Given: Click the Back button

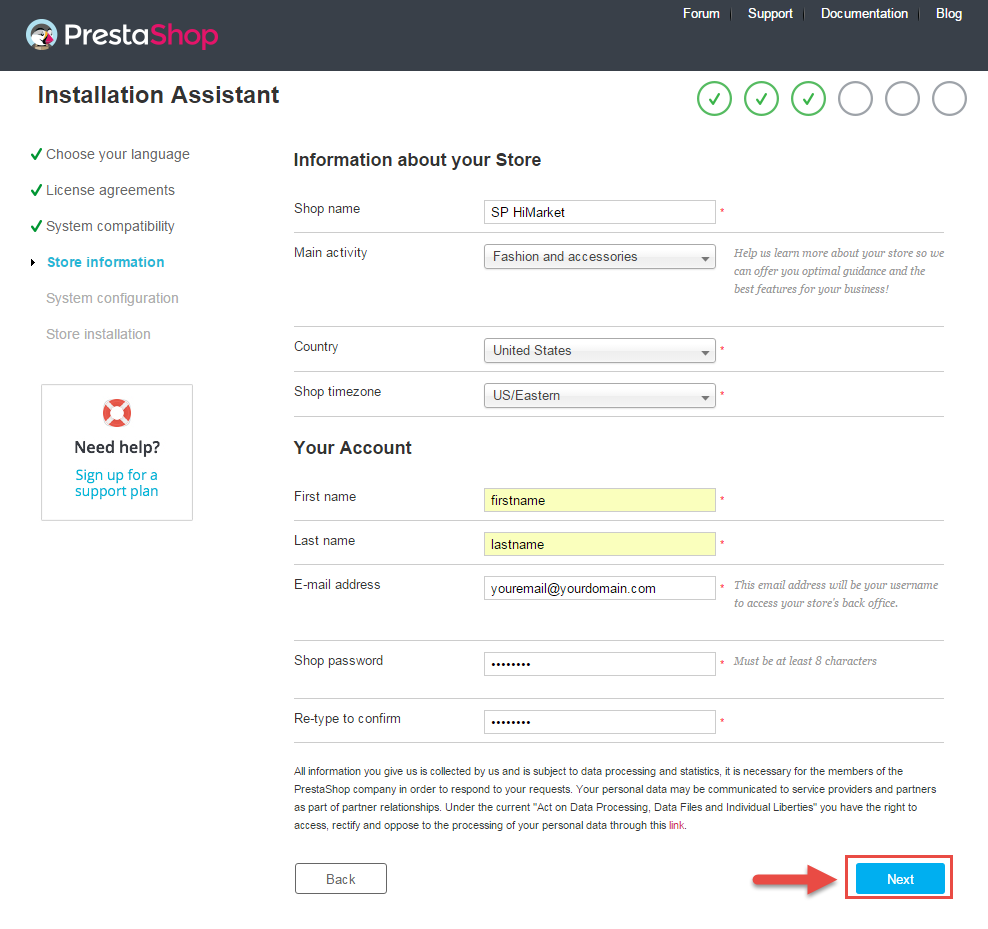Looking at the screenshot, I should (x=340, y=879).
